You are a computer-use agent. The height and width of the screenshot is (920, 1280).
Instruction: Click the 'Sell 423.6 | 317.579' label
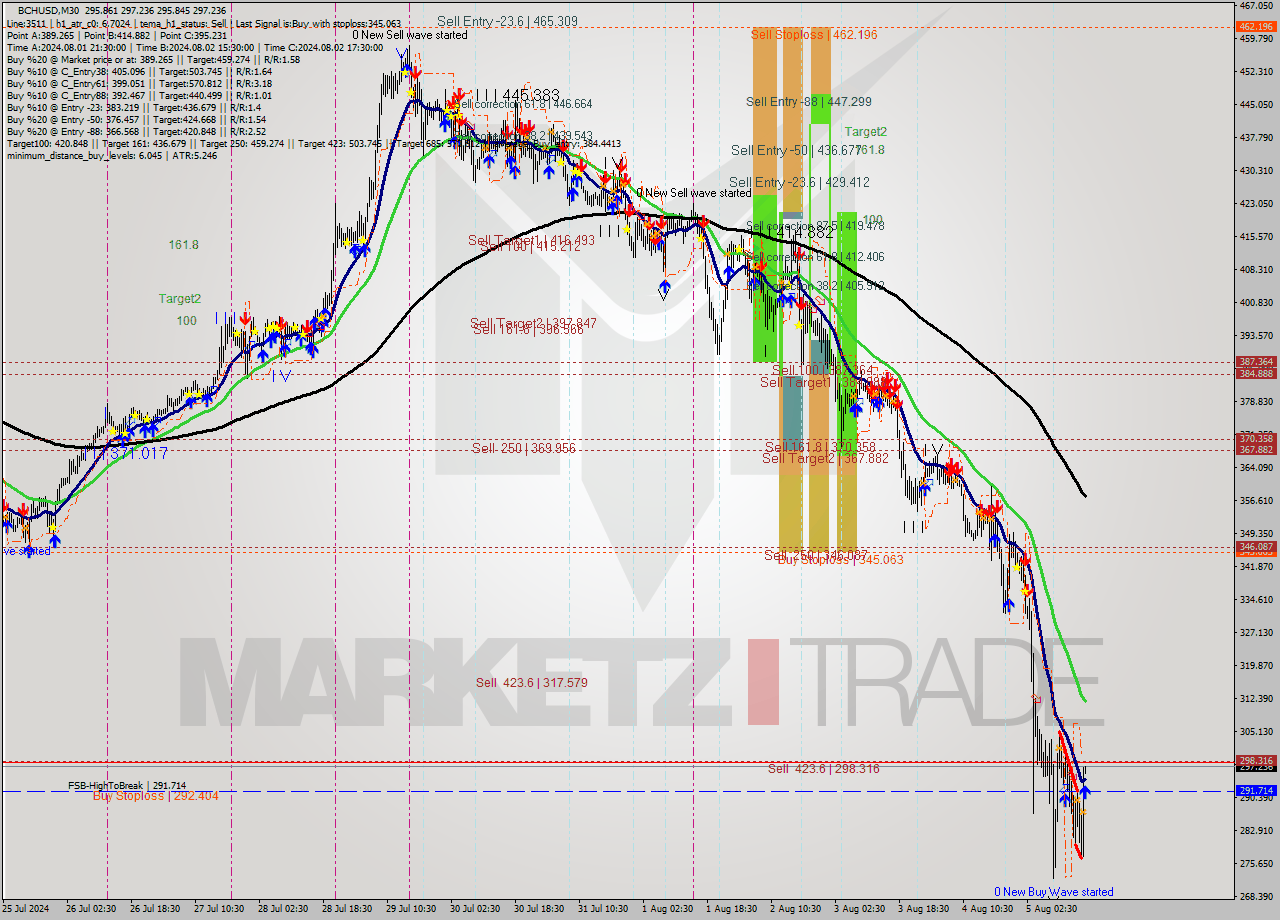[531, 683]
